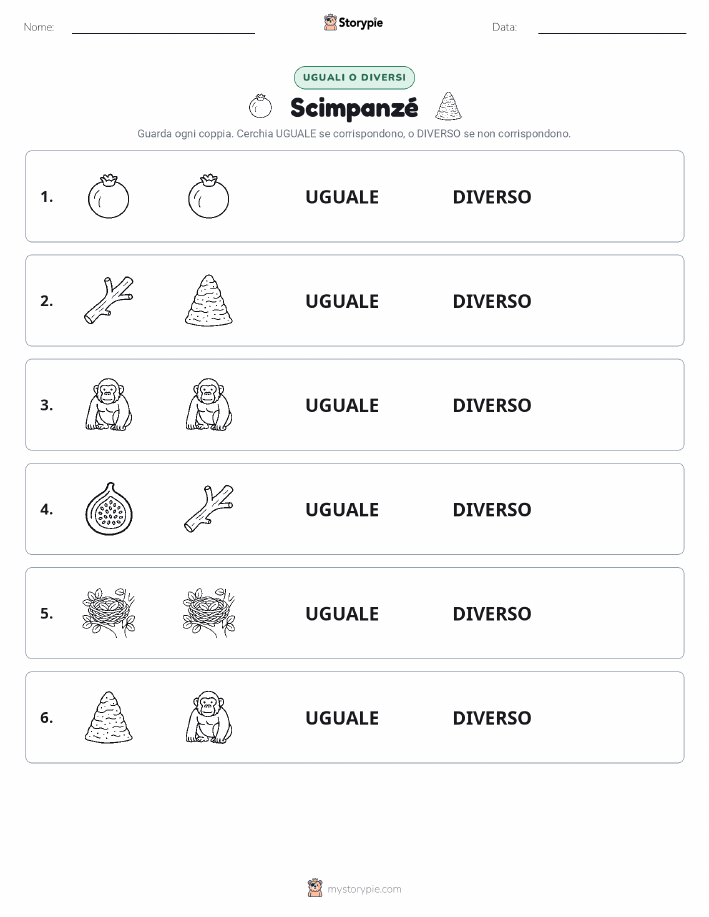Select DIVERSO for row 4
The height and width of the screenshot is (917, 709).
coord(492,509)
